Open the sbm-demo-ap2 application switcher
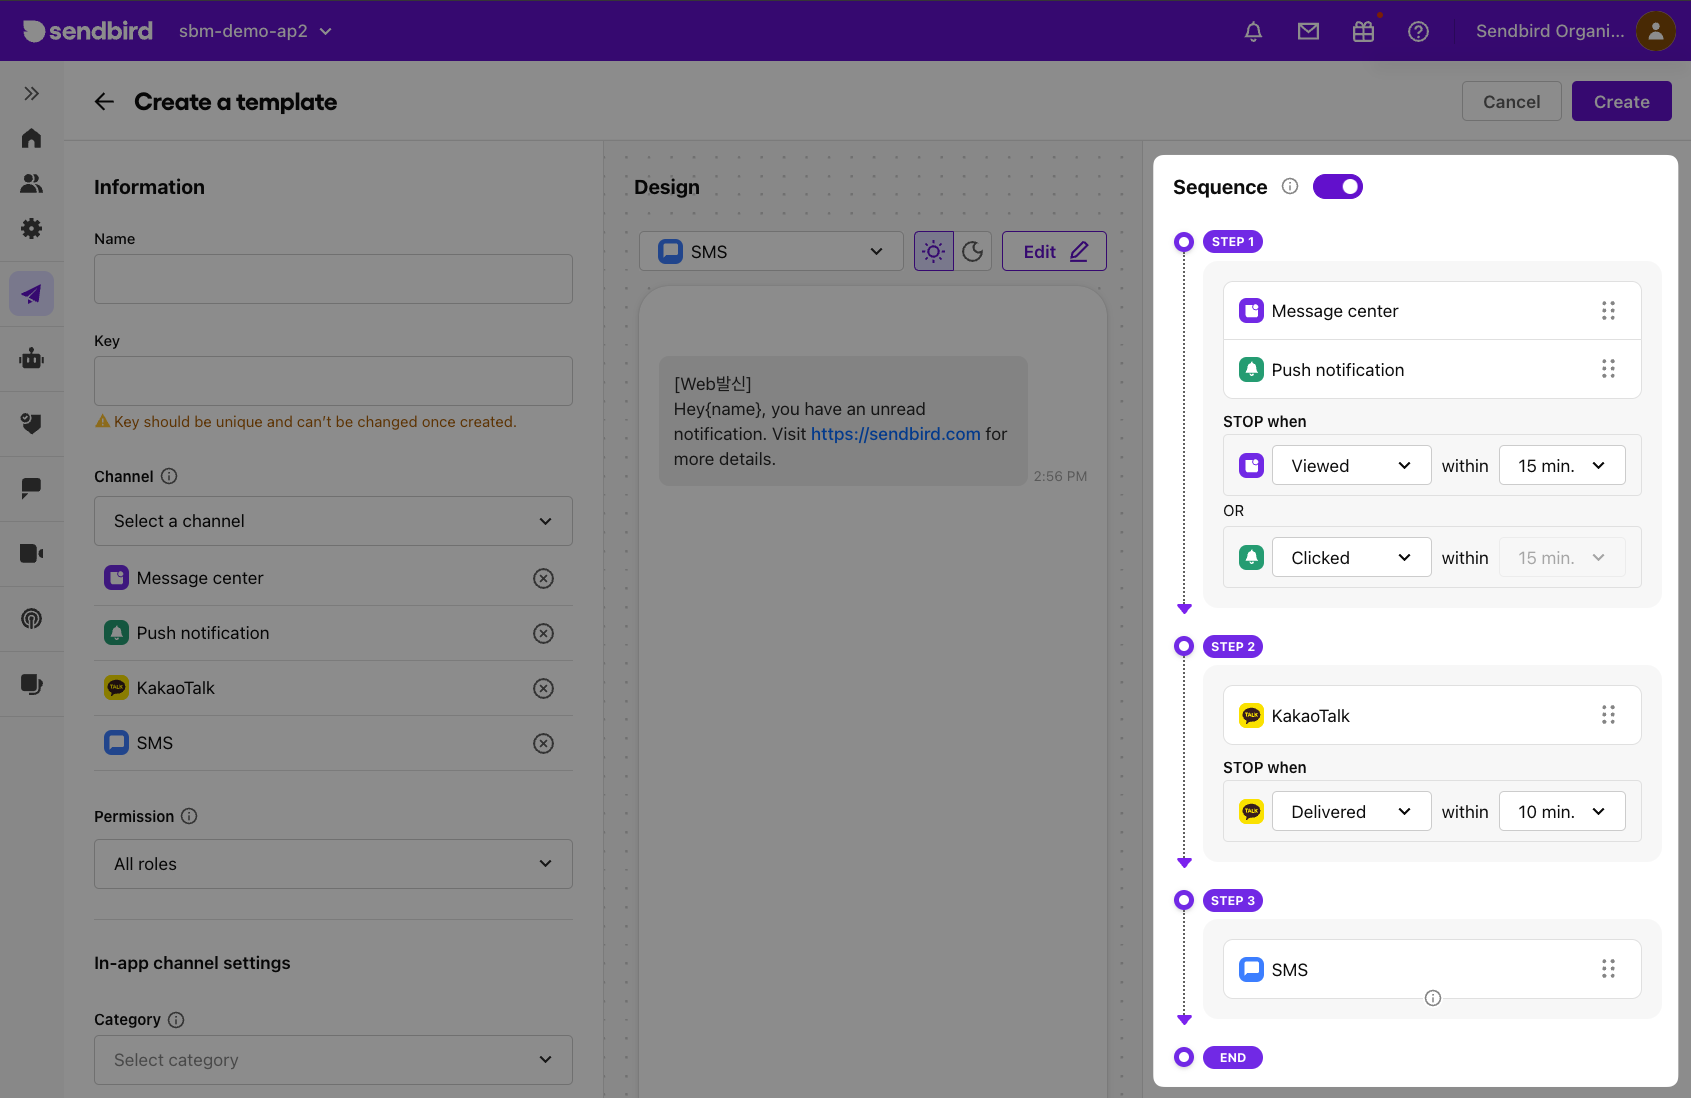Image resolution: width=1691 pixels, height=1098 pixels. coord(254,31)
